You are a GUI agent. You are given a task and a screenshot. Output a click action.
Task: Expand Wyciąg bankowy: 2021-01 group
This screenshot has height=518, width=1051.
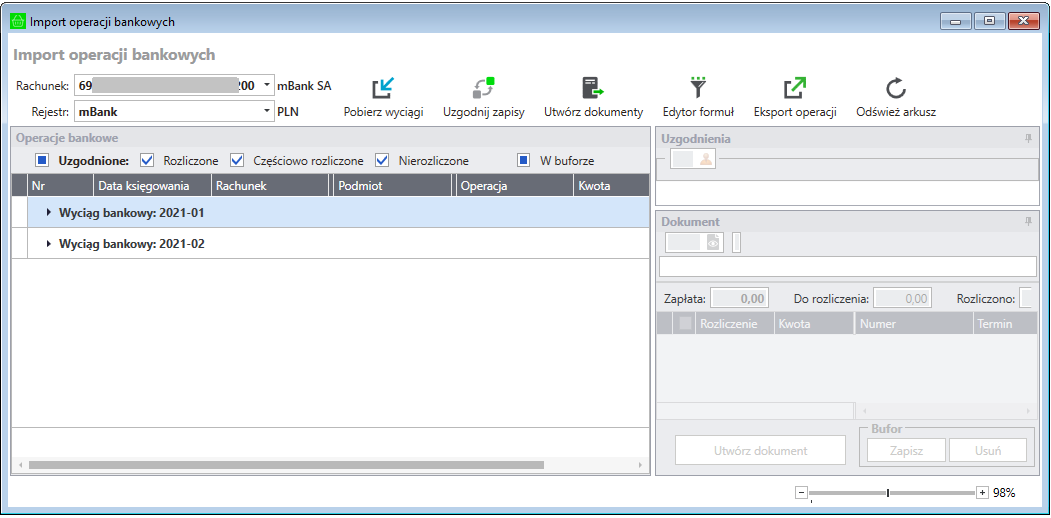point(49,213)
